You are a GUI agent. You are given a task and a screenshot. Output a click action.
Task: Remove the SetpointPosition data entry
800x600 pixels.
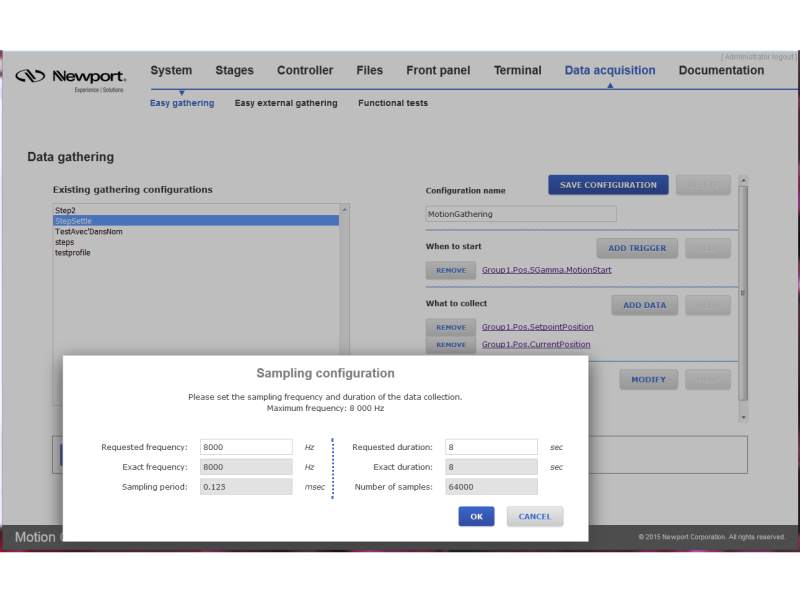pyautogui.click(x=450, y=327)
